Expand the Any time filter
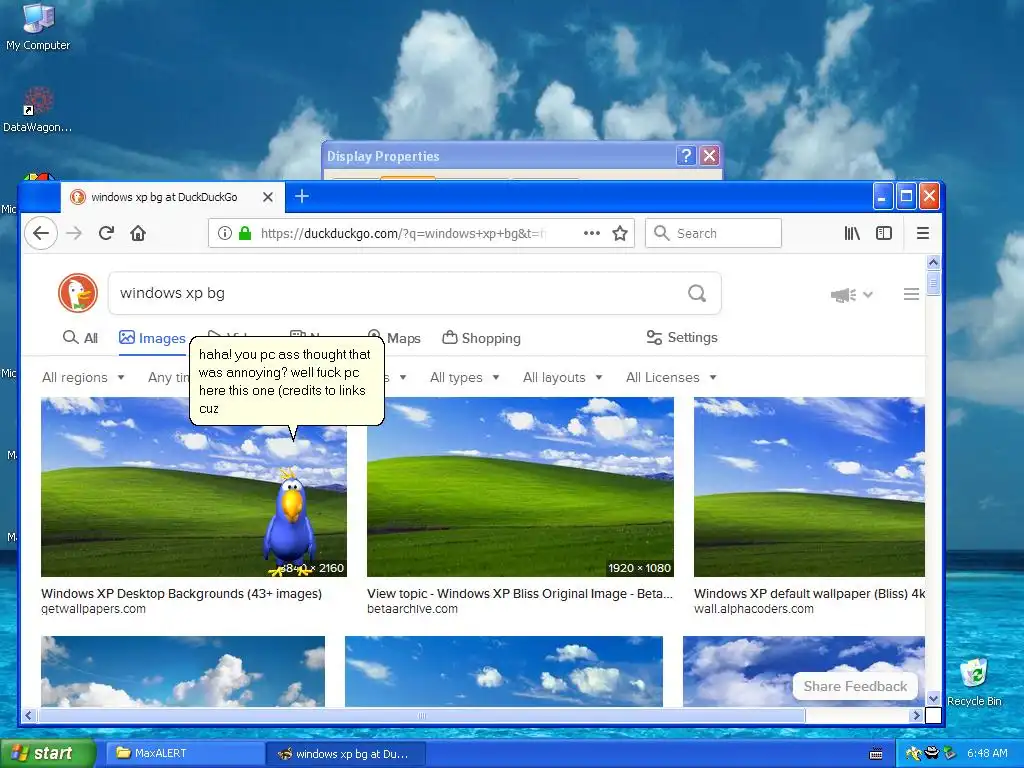Image resolution: width=1024 pixels, height=768 pixels. [x=168, y=377]
